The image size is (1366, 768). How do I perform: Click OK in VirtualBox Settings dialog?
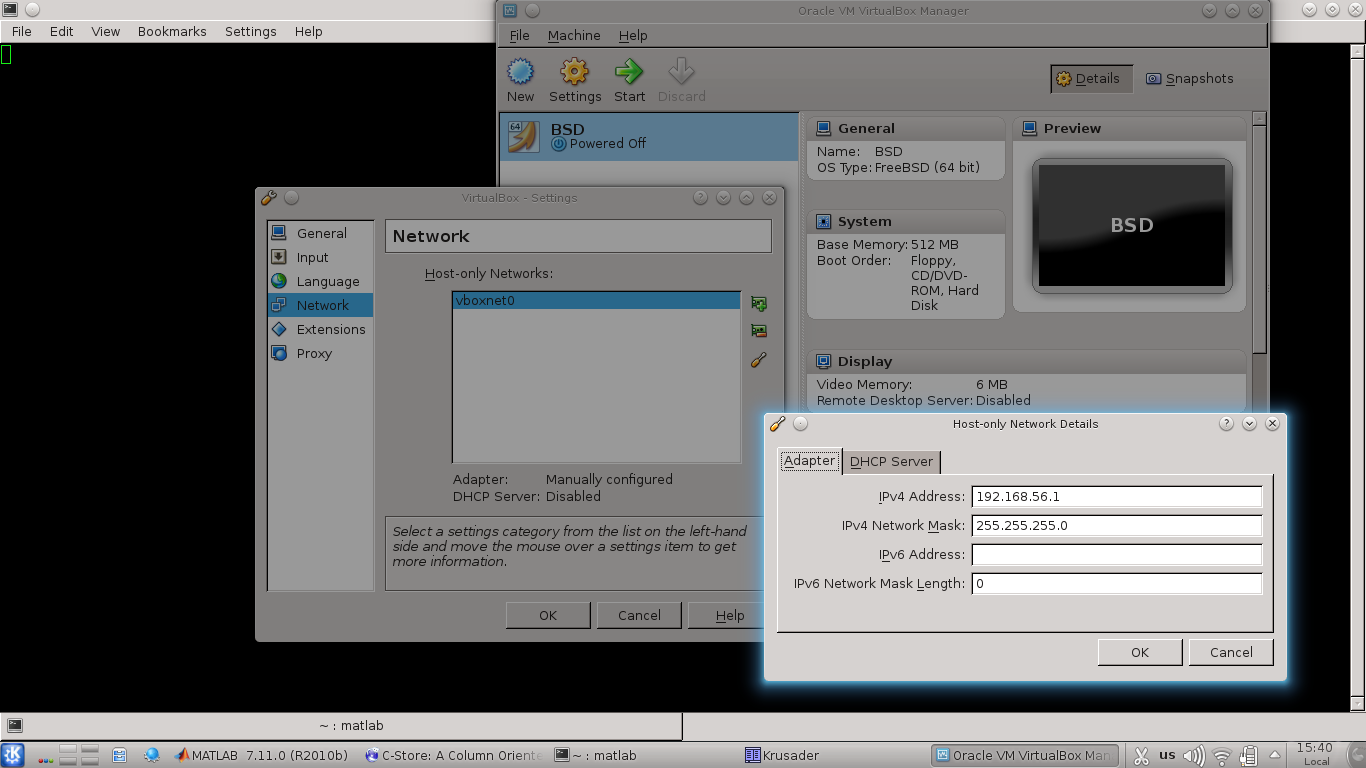(548, 615)
